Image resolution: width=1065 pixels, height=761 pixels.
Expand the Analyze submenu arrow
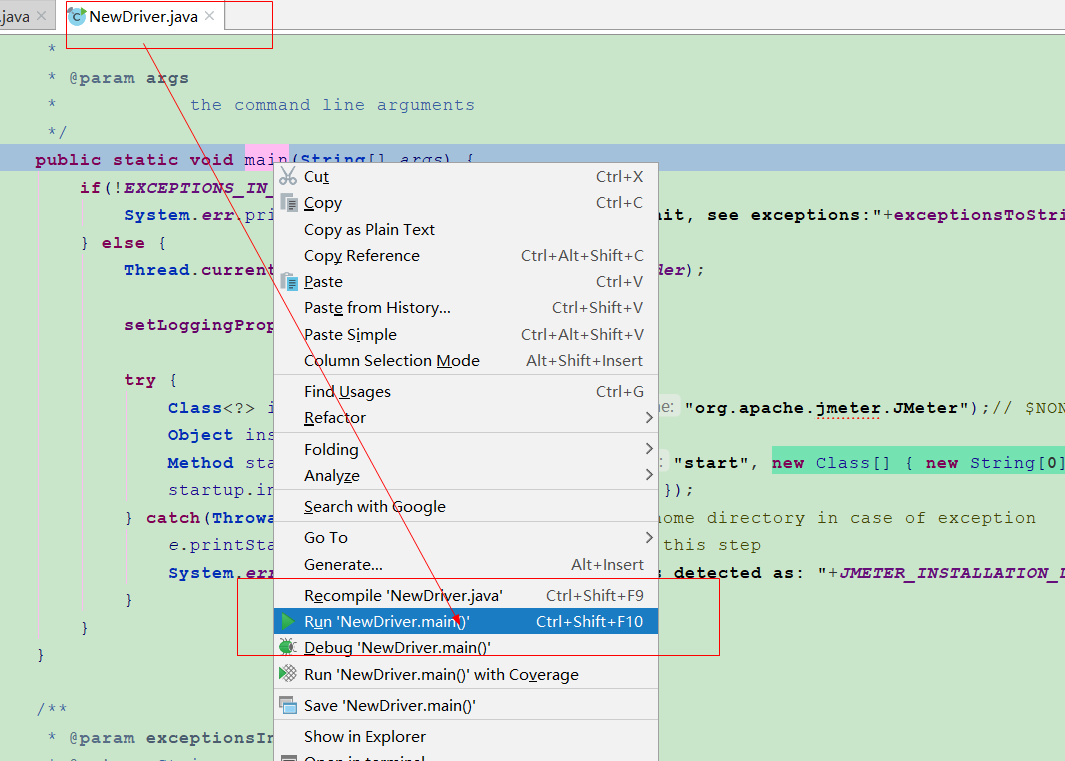pyautogui.click(x=649, y=474)
